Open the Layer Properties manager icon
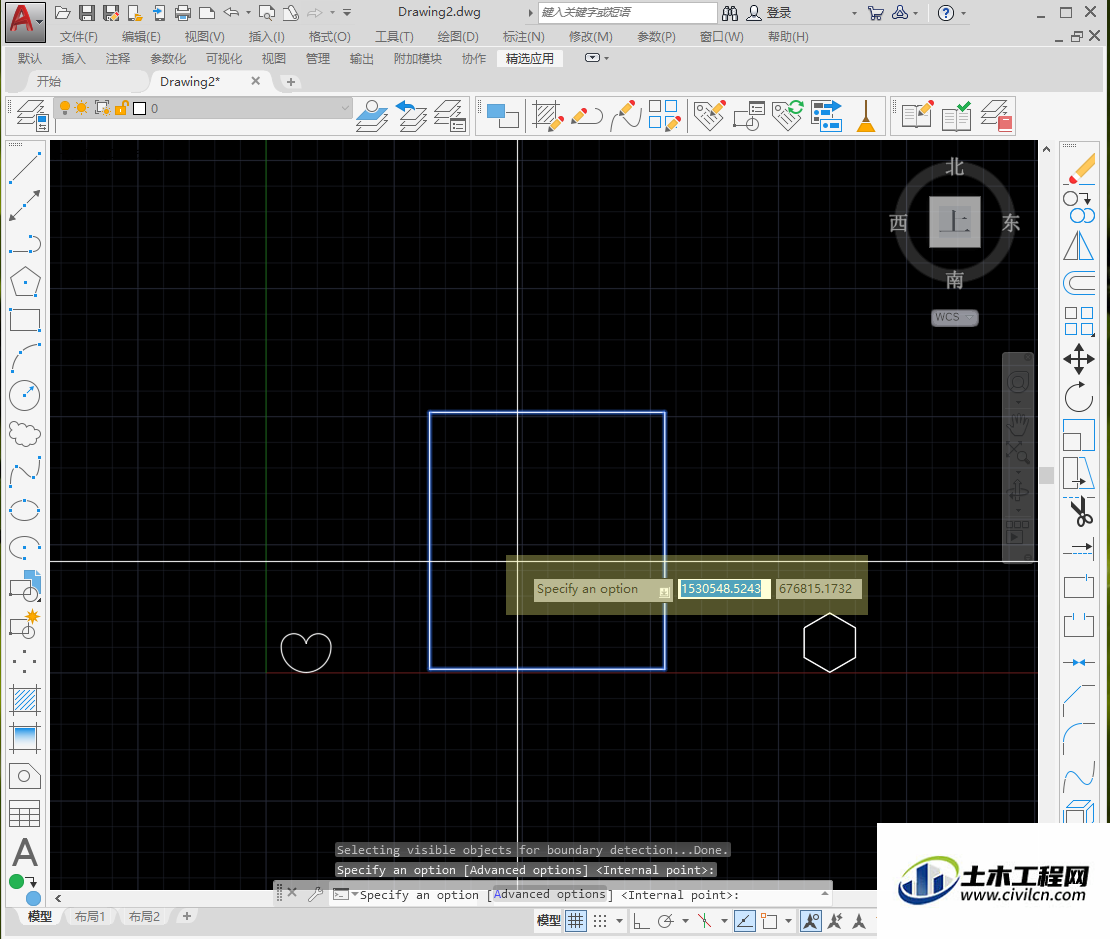 33,115
